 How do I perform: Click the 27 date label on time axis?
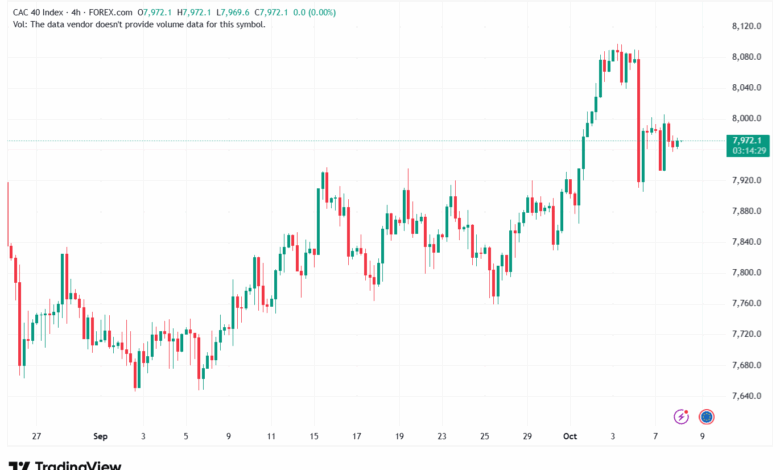coord(36,437)
